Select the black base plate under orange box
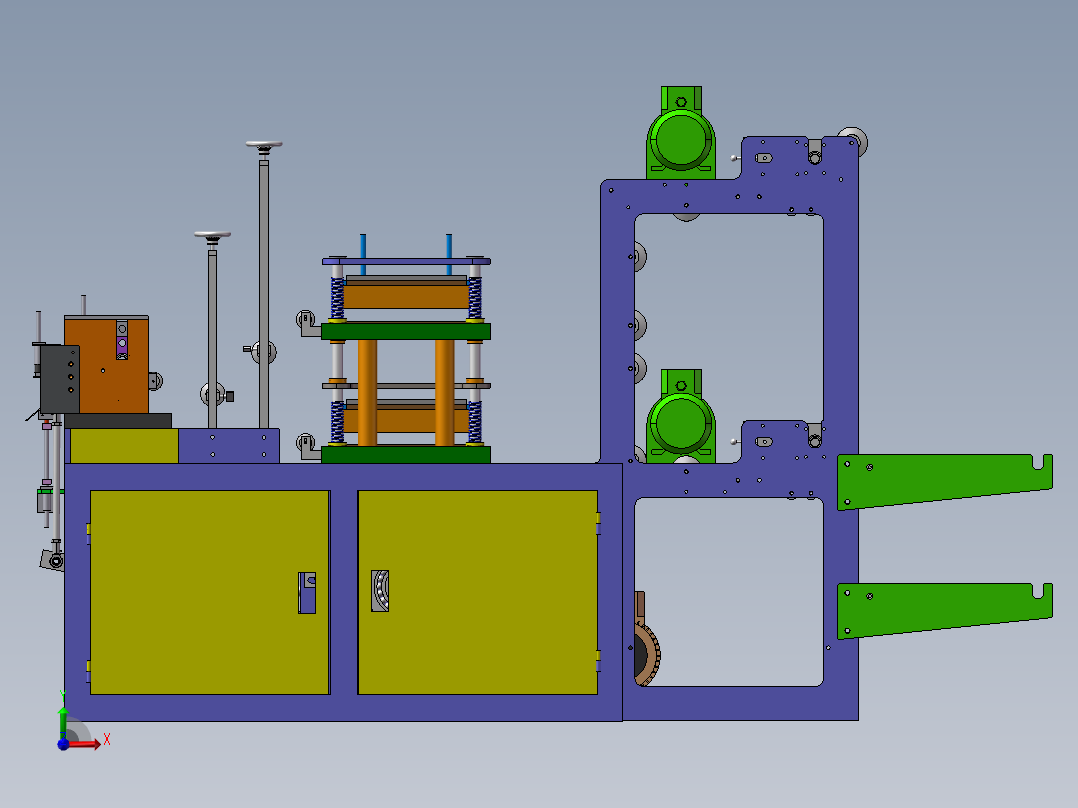The width and height of the screenshot is (1078, 808). [x=118, y=421]
